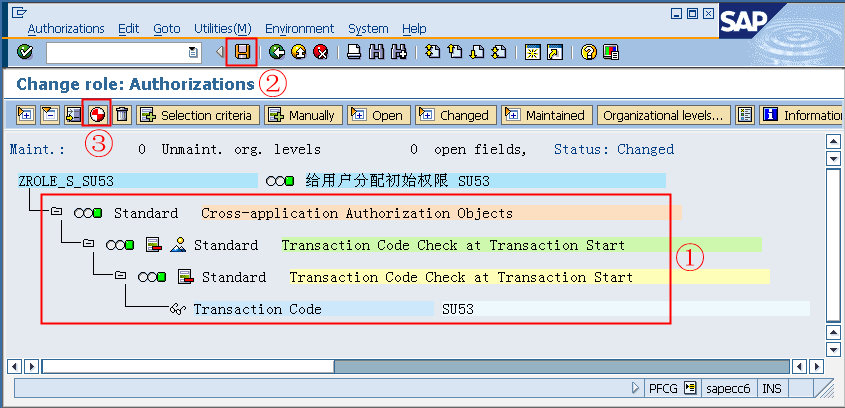Delete with the trash can icon
845x408 pixels.
click(x=122, y=115)
